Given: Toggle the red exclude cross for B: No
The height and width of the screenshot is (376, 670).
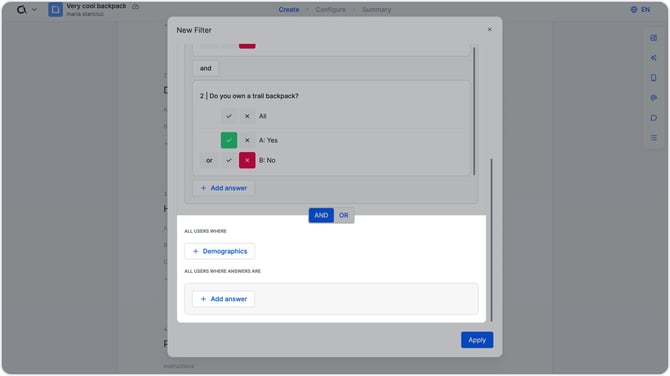Looking at the screenshot, I should tap(247, 160).
